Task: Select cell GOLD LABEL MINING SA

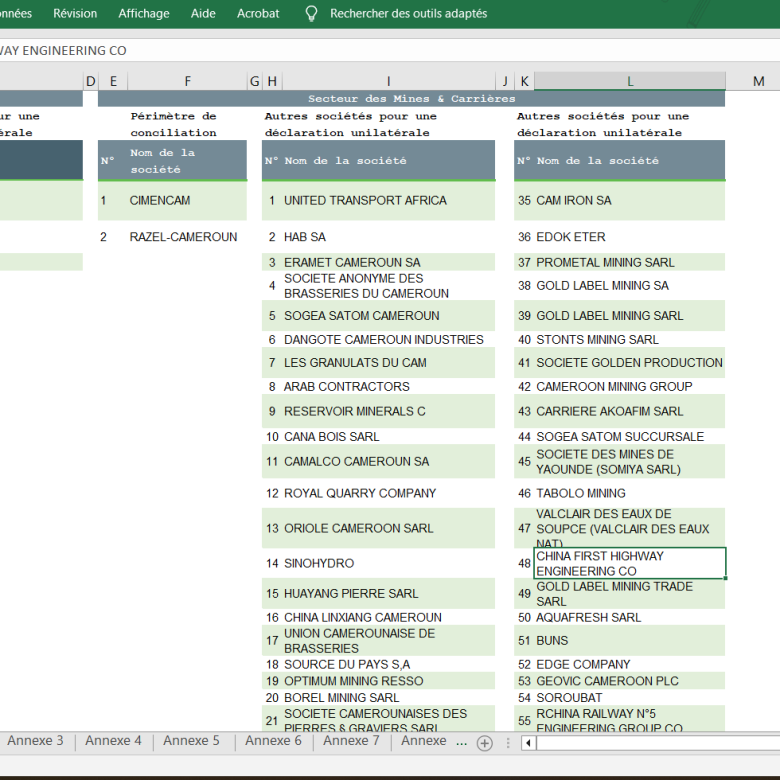Action: pyautogui.click(x=630, y=286)
